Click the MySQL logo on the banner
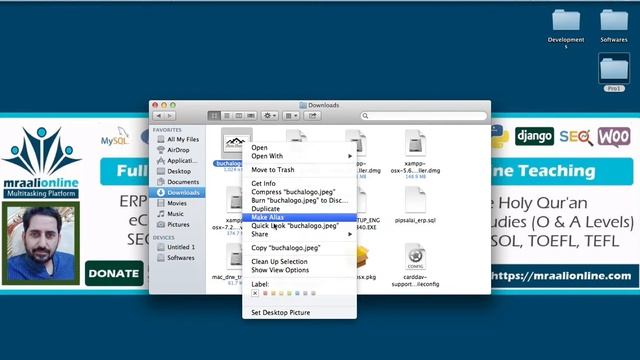 point(115,137)
